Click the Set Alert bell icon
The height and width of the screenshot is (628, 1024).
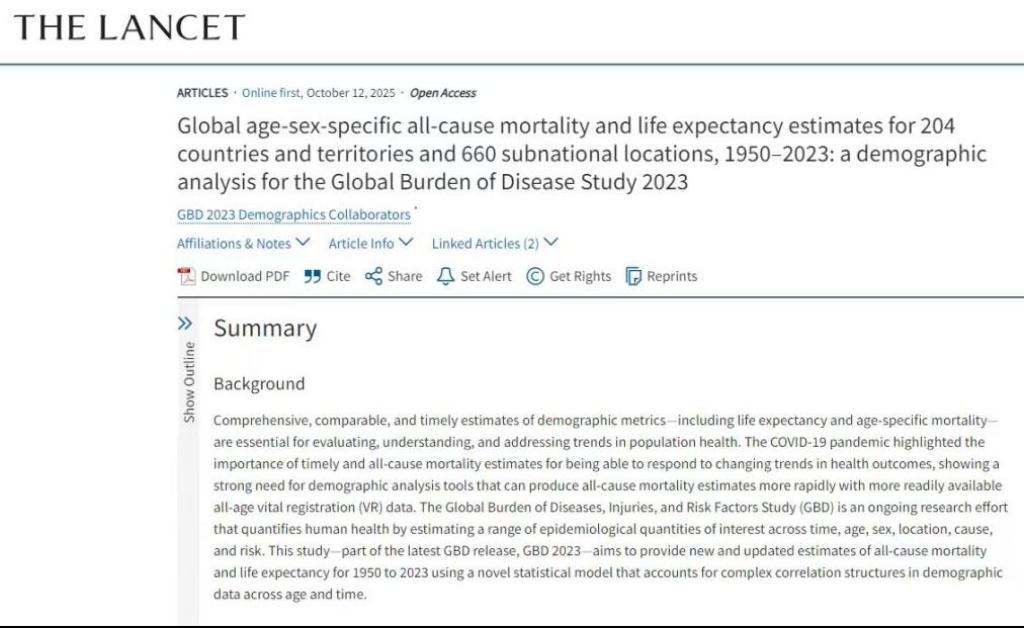click(446, 276)
